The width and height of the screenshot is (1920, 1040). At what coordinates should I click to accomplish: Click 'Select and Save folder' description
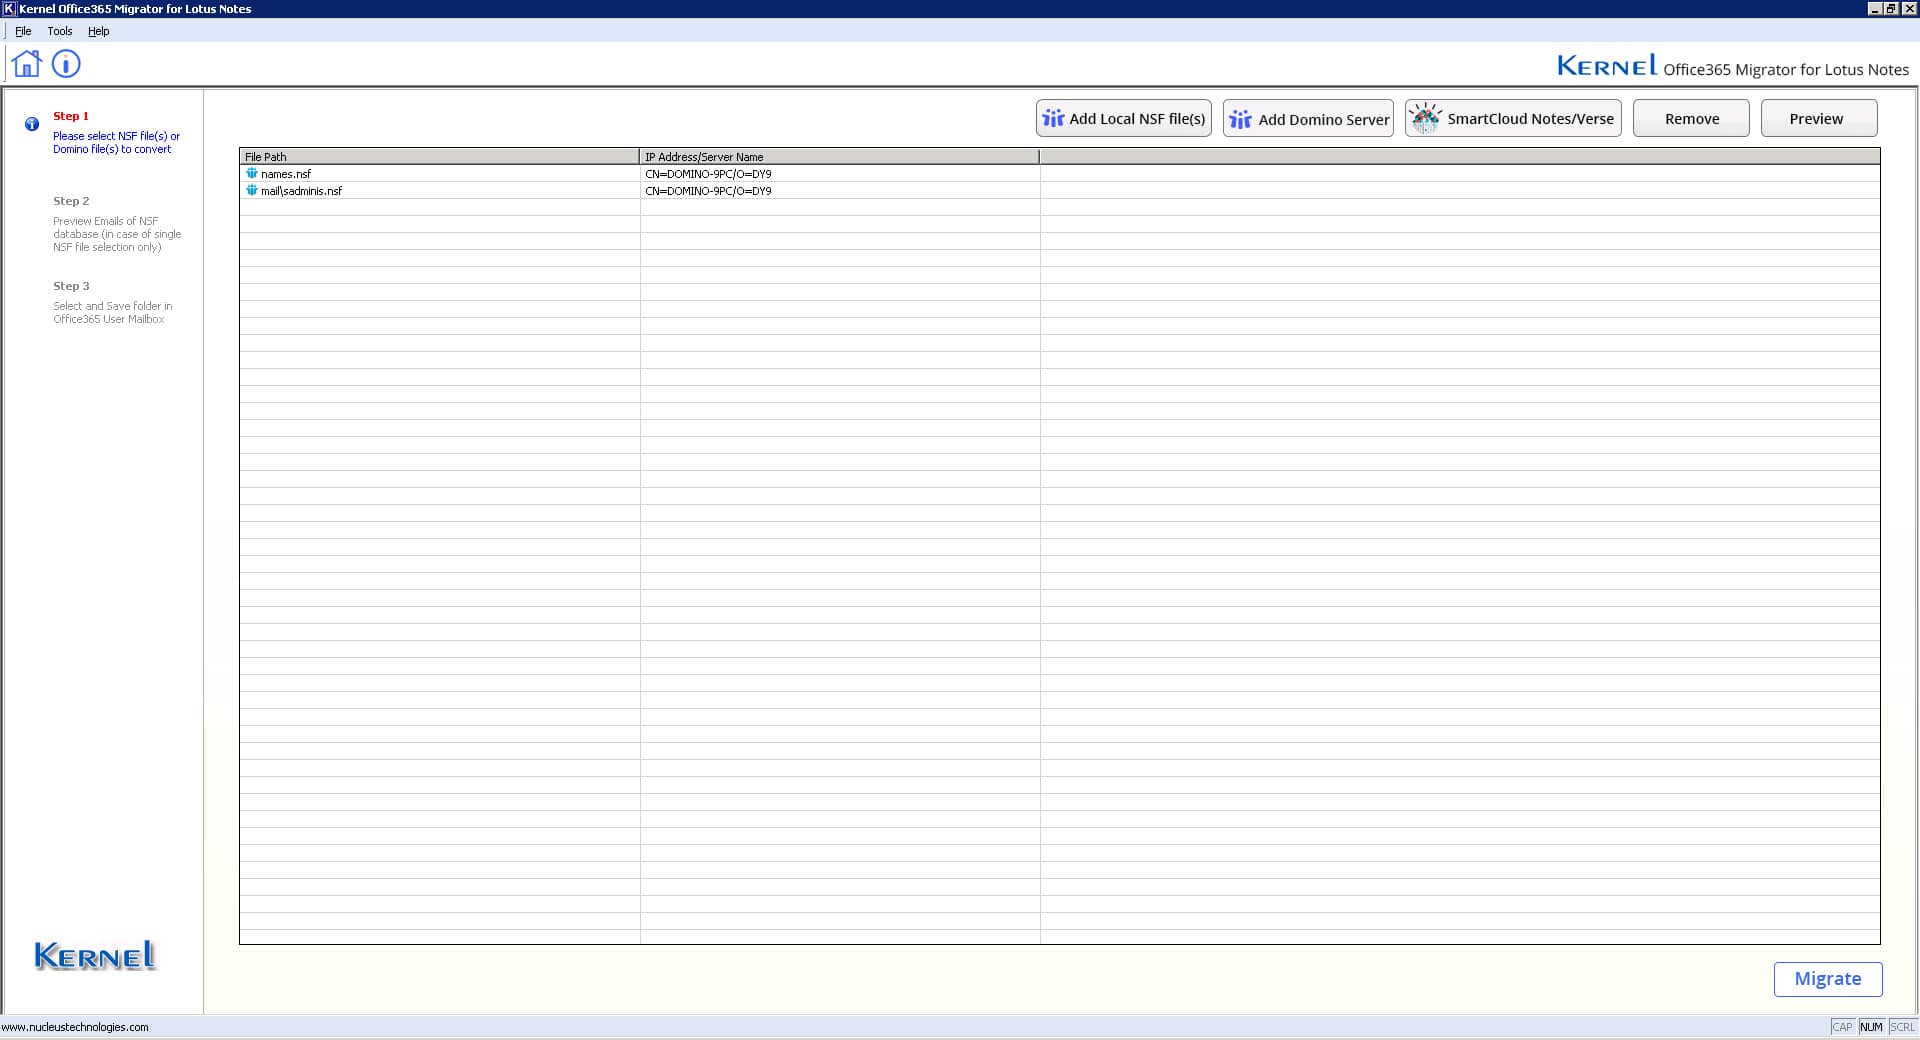pos(112,313)
